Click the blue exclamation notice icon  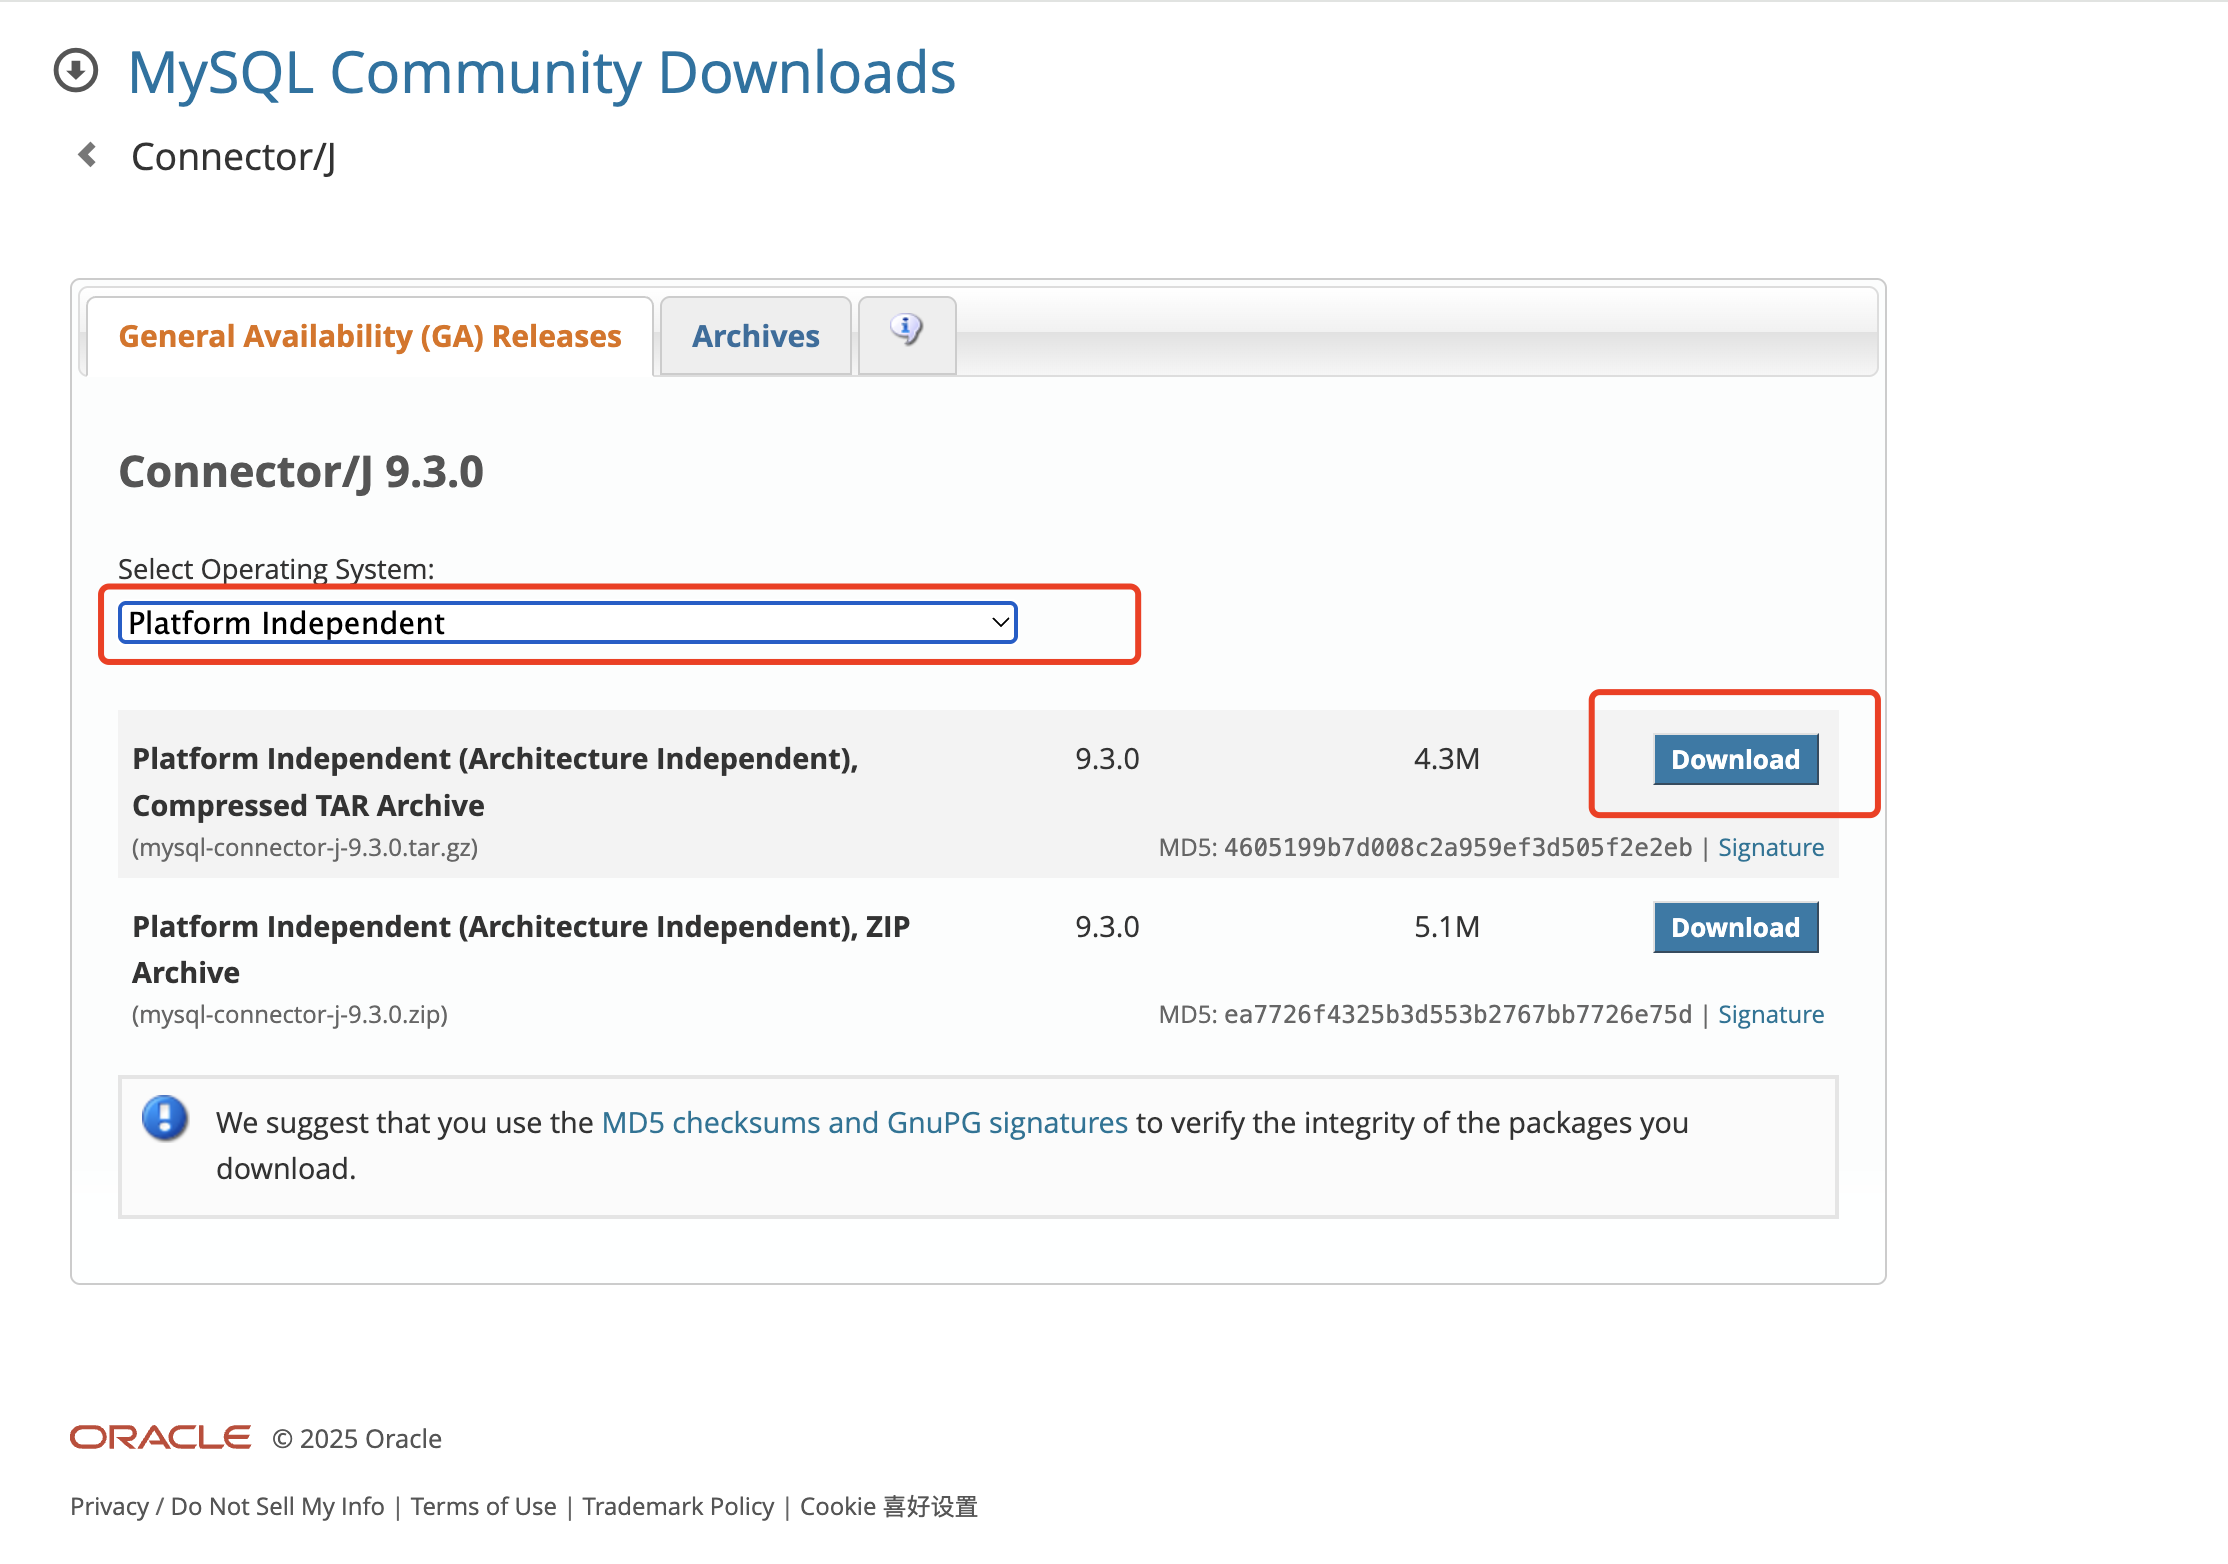[x=165, y=1118]
